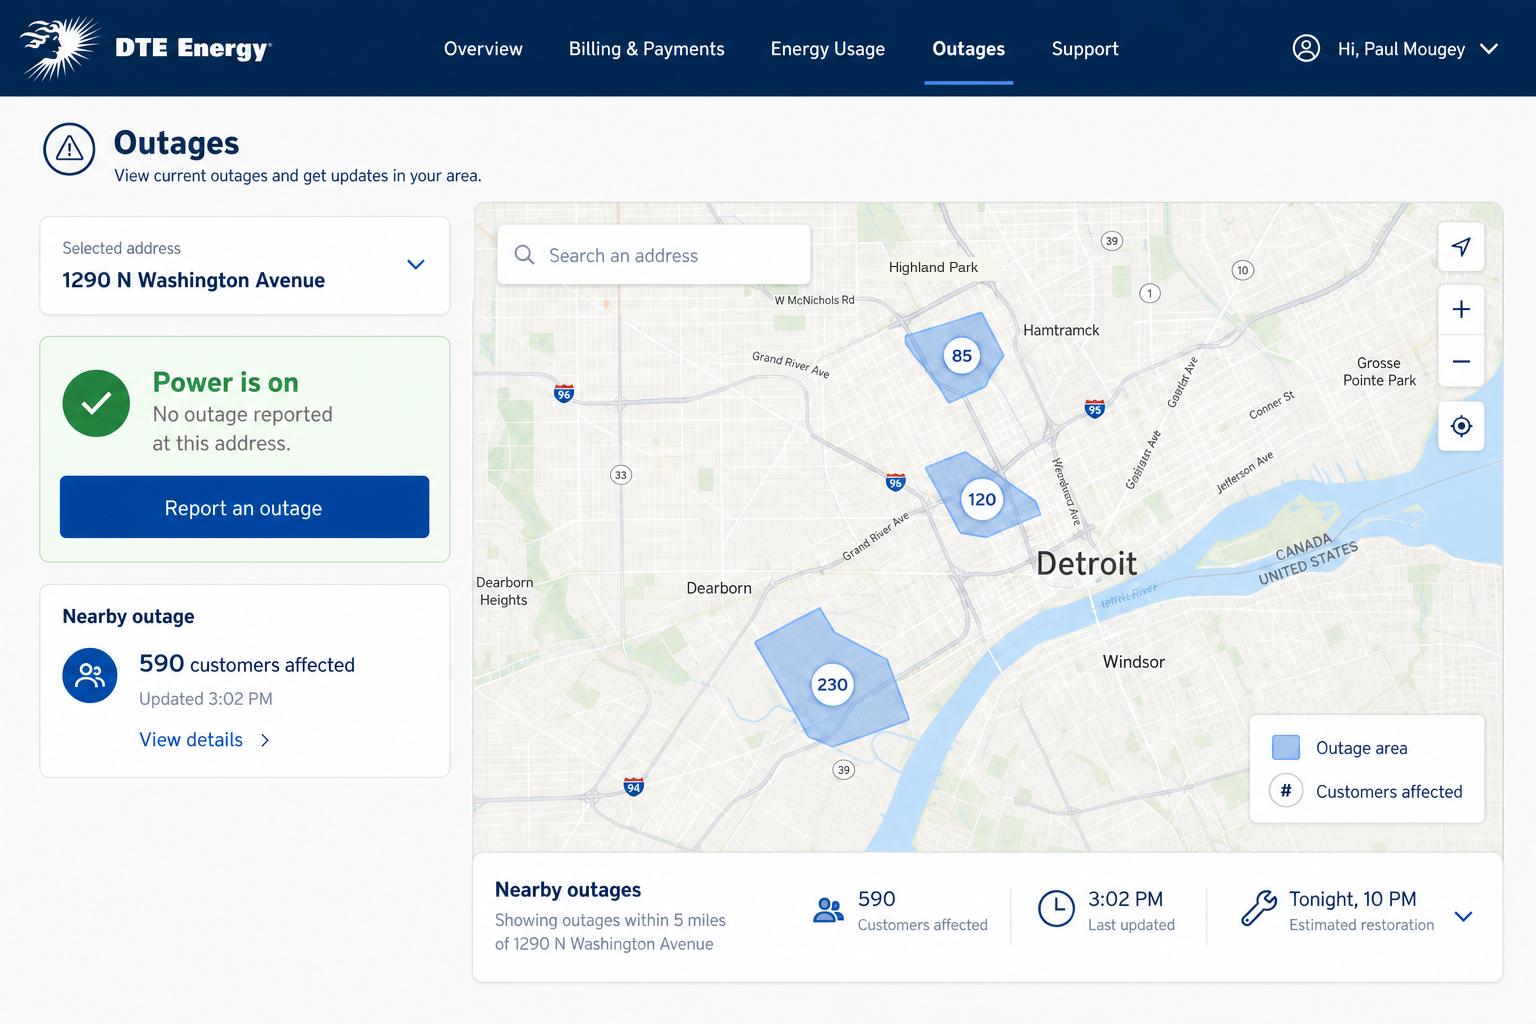
Task: Click the route 1 marker on map
Action: pyautogui.click(x=1150, y=293)
